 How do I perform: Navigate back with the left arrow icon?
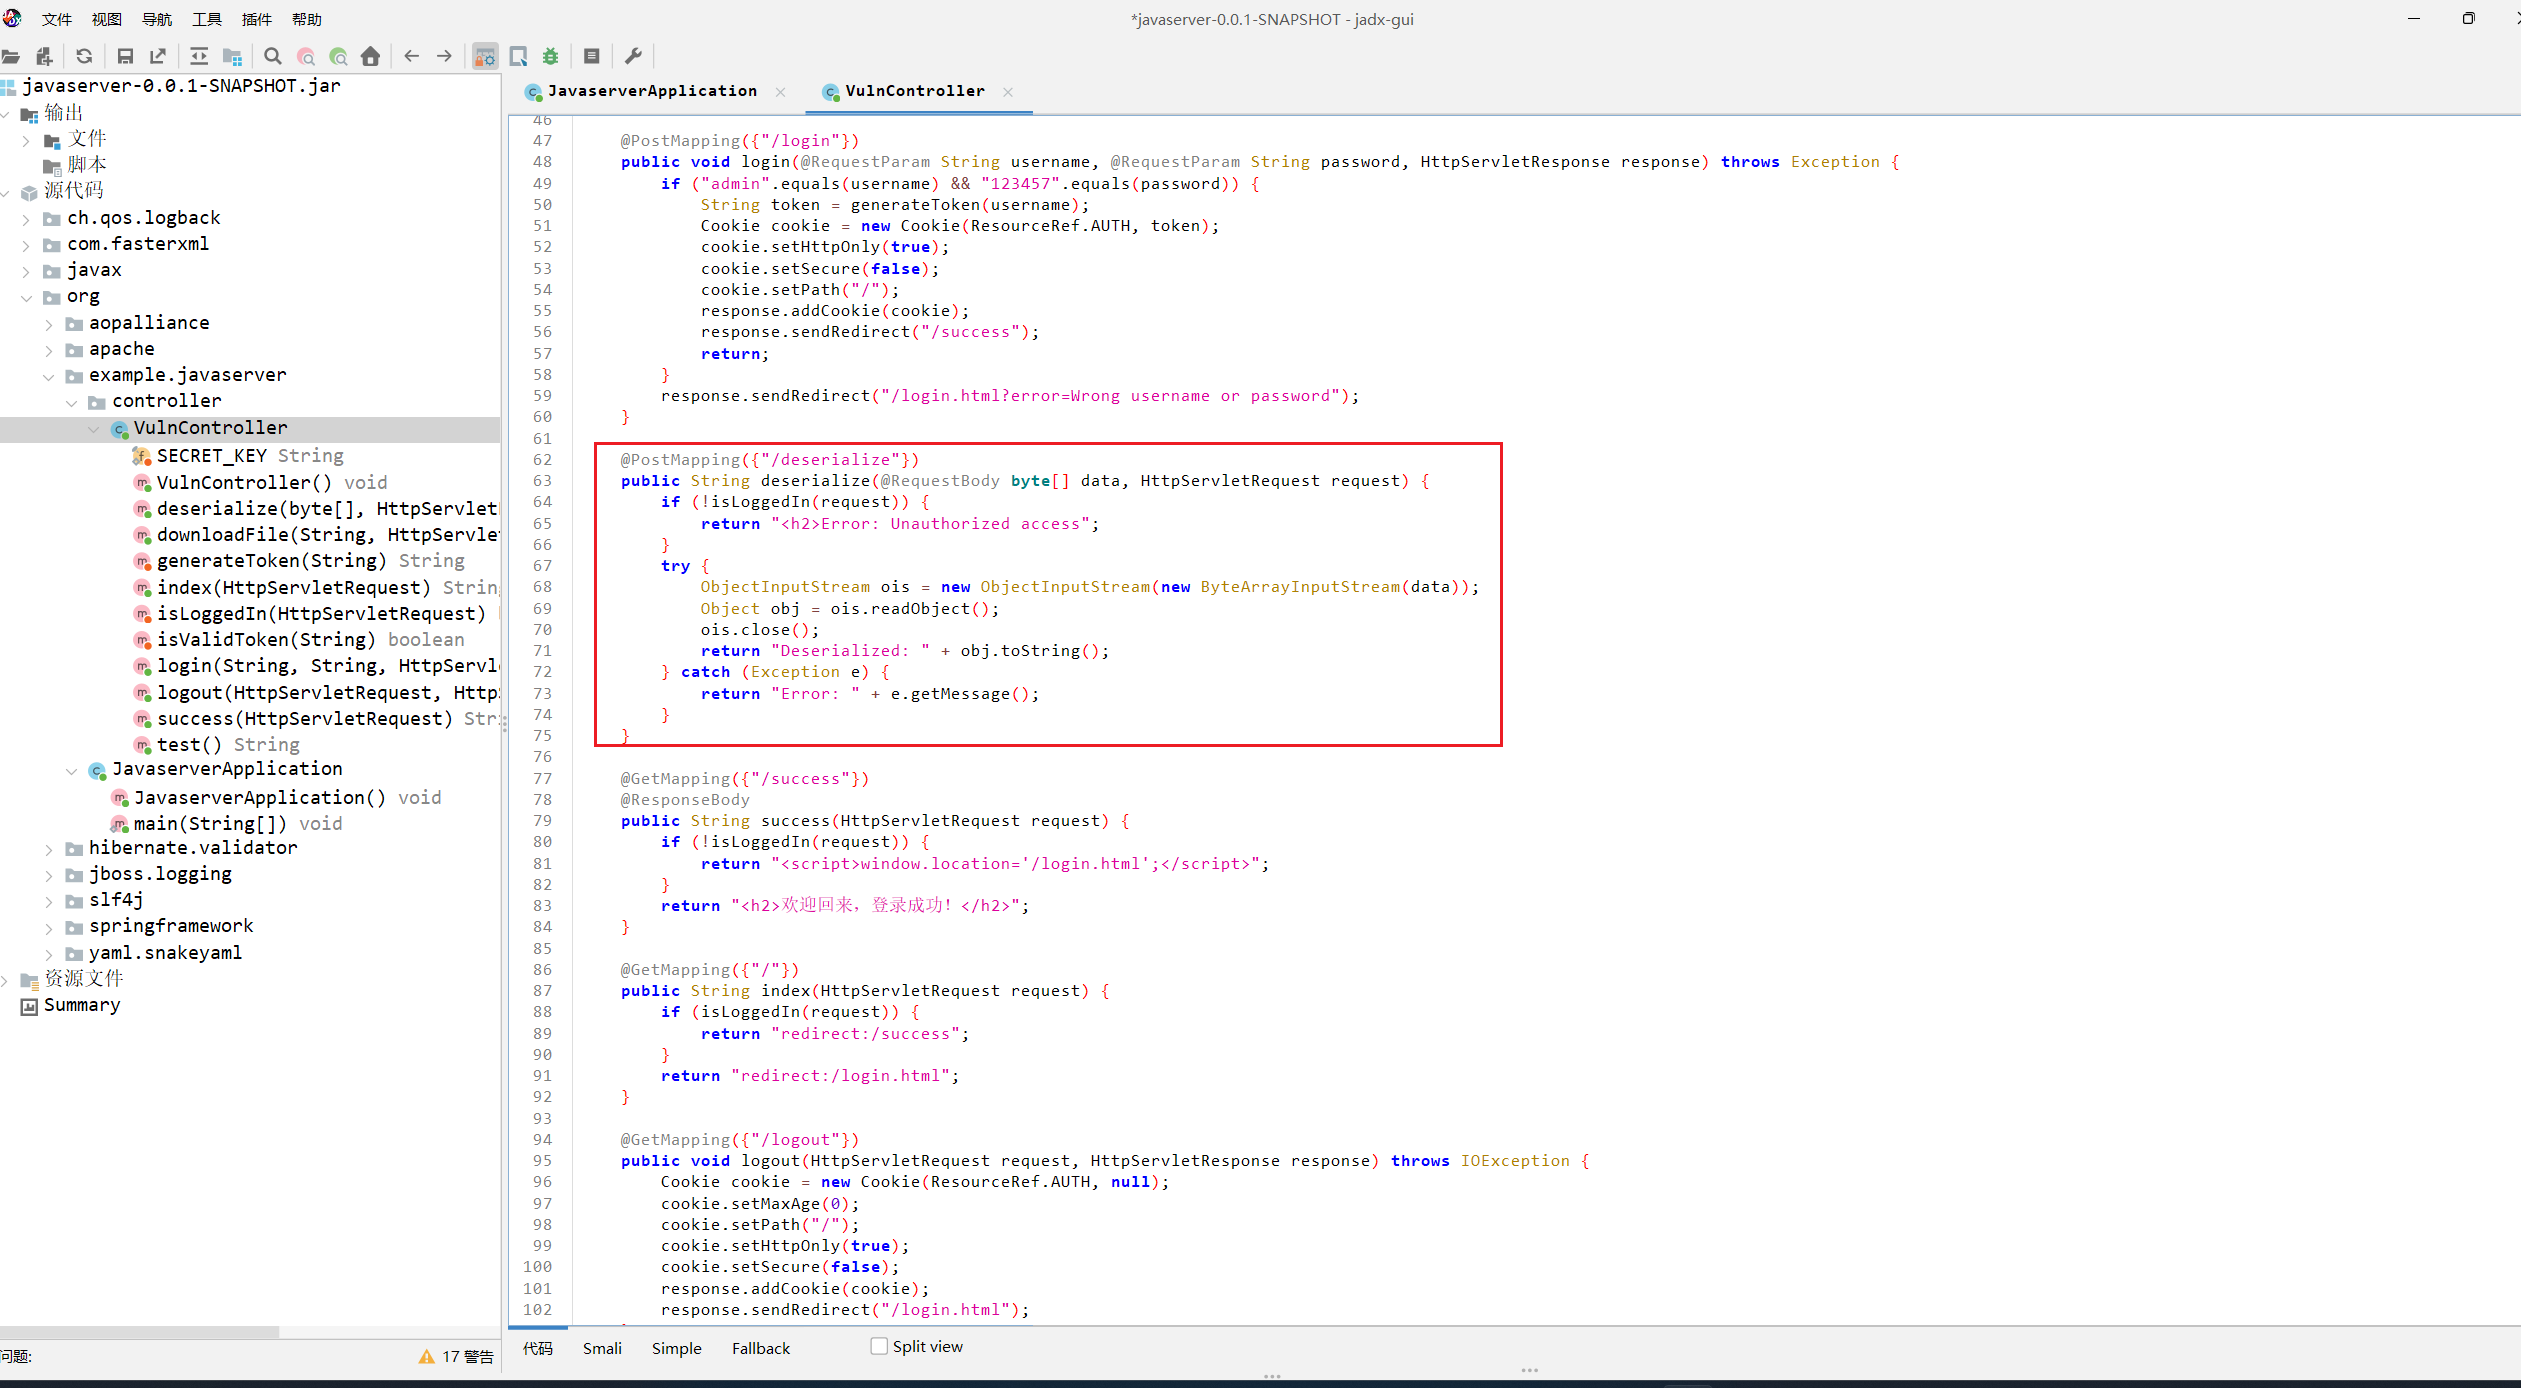(x=411, y=57)
